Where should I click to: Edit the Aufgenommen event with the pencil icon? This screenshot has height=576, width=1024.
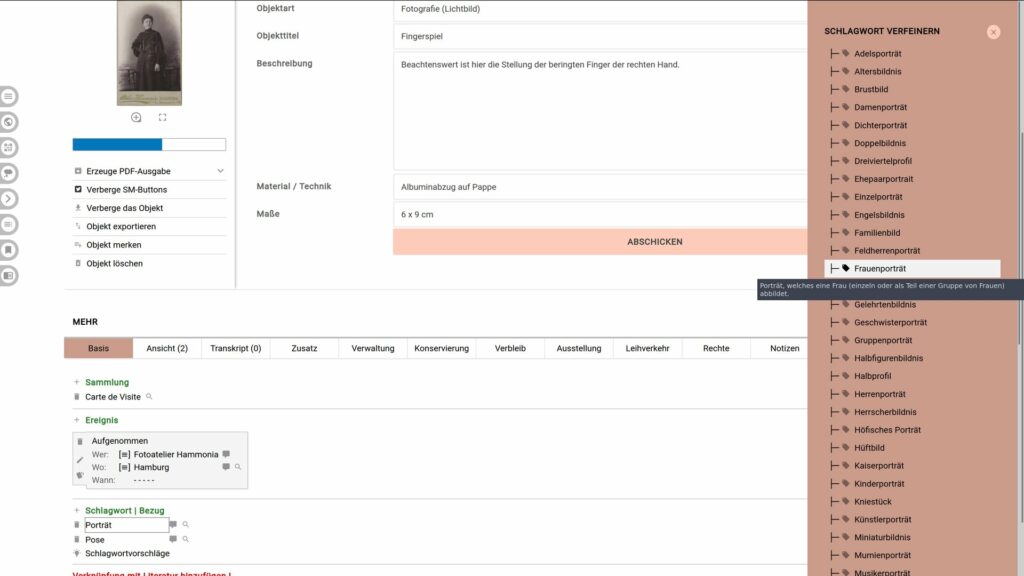tap(80, 460)
